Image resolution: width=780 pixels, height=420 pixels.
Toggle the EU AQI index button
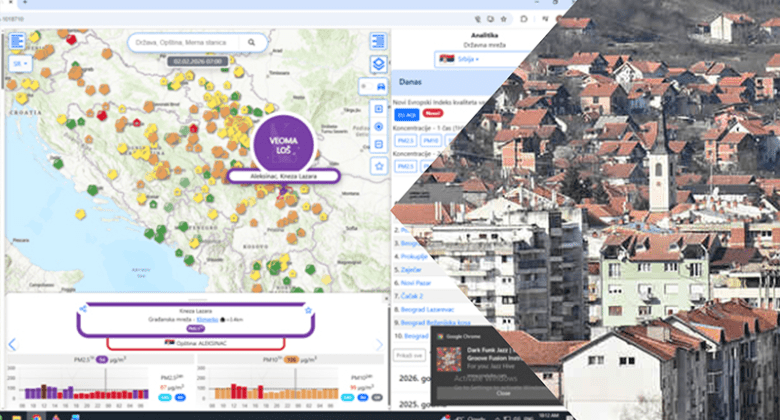pyautogui.click(x=407, y=114)
